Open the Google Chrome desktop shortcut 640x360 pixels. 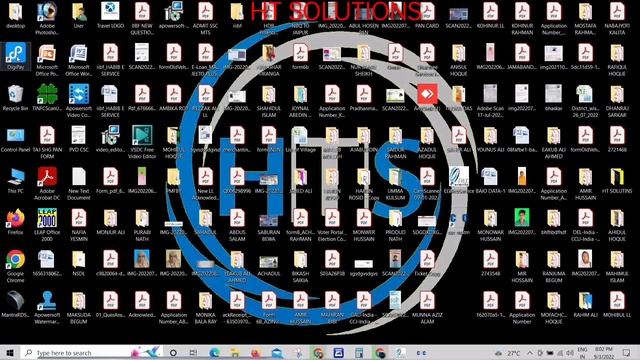(x=16, y=266)
